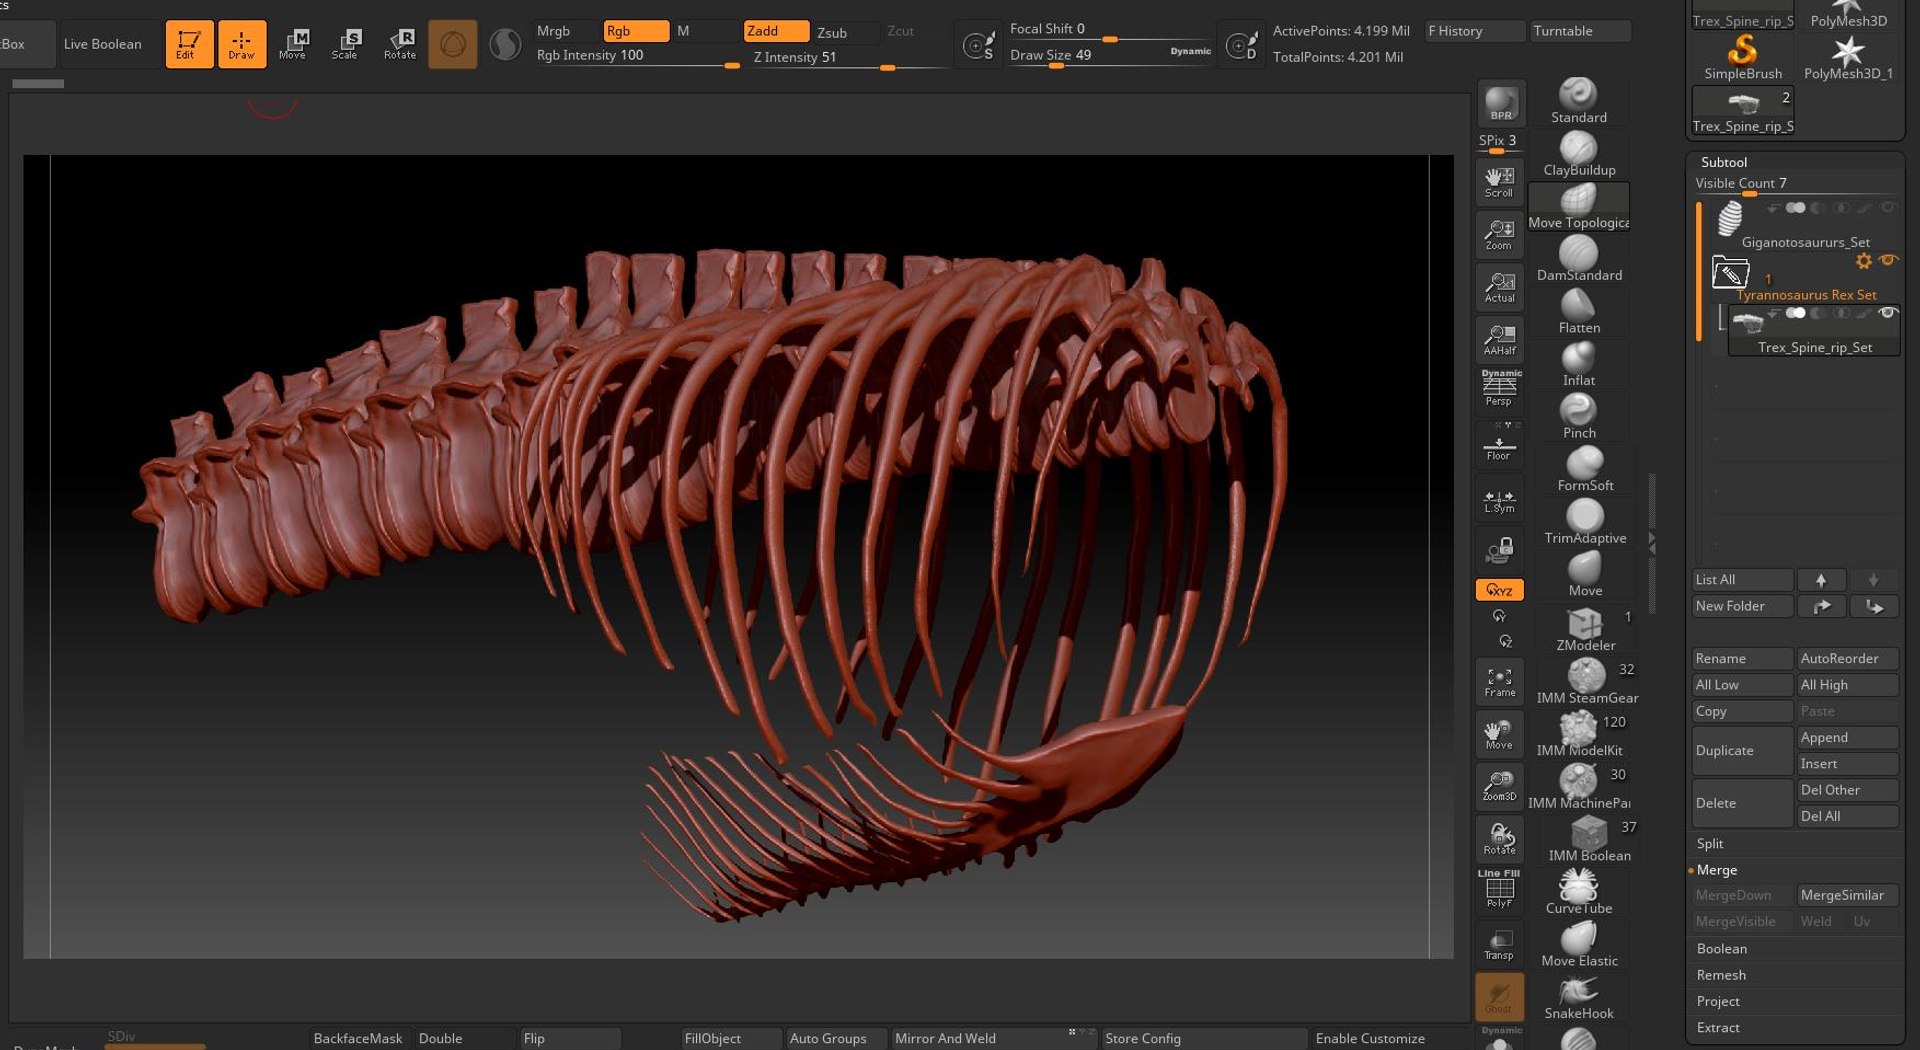Click the Duplicate subtool button
The height and width of the screenshot is (1050, 1920).
[x=1742, y=751]
